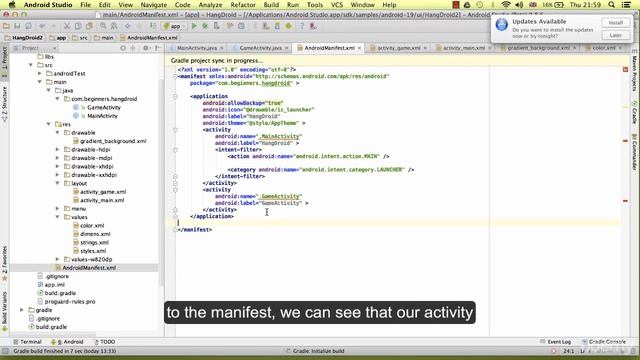Click the hide Project panel icon

[x=158, y=48]
